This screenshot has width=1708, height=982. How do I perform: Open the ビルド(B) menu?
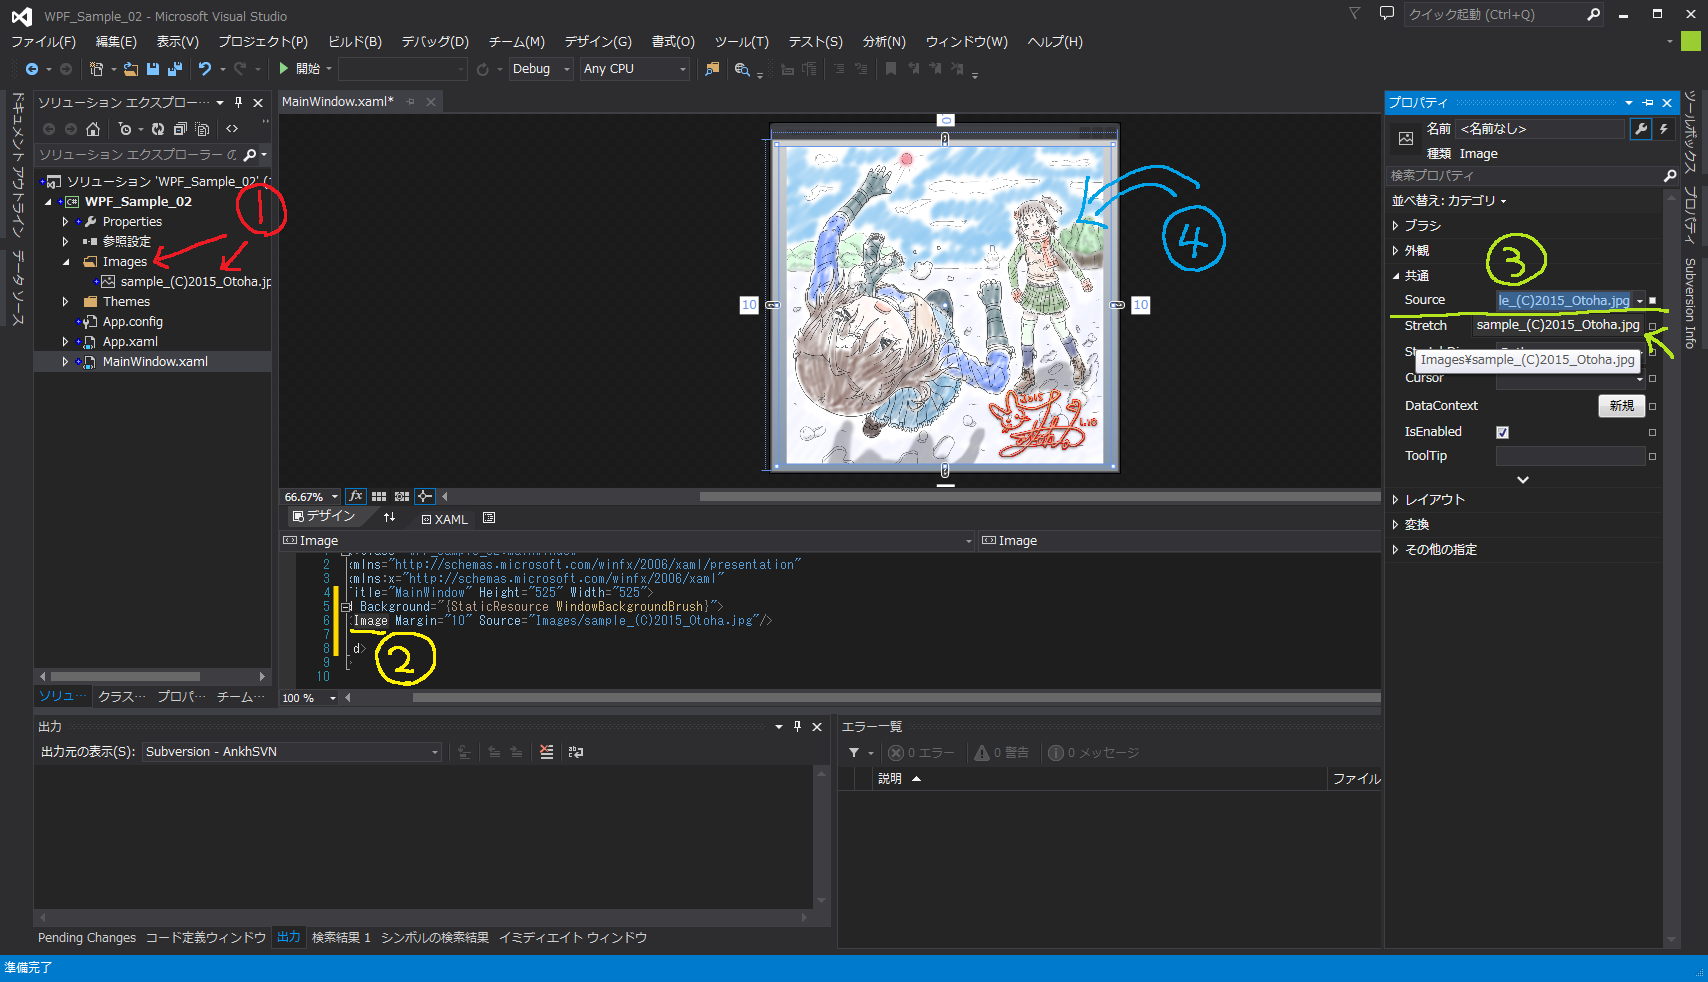coord(355,42)
